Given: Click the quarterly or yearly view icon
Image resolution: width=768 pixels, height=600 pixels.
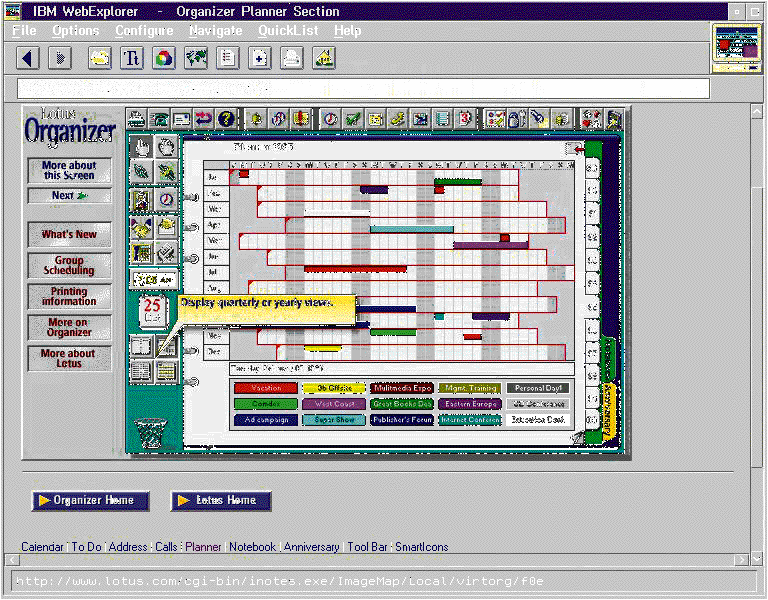Looking at the screenshot, I should click(167, 347).
